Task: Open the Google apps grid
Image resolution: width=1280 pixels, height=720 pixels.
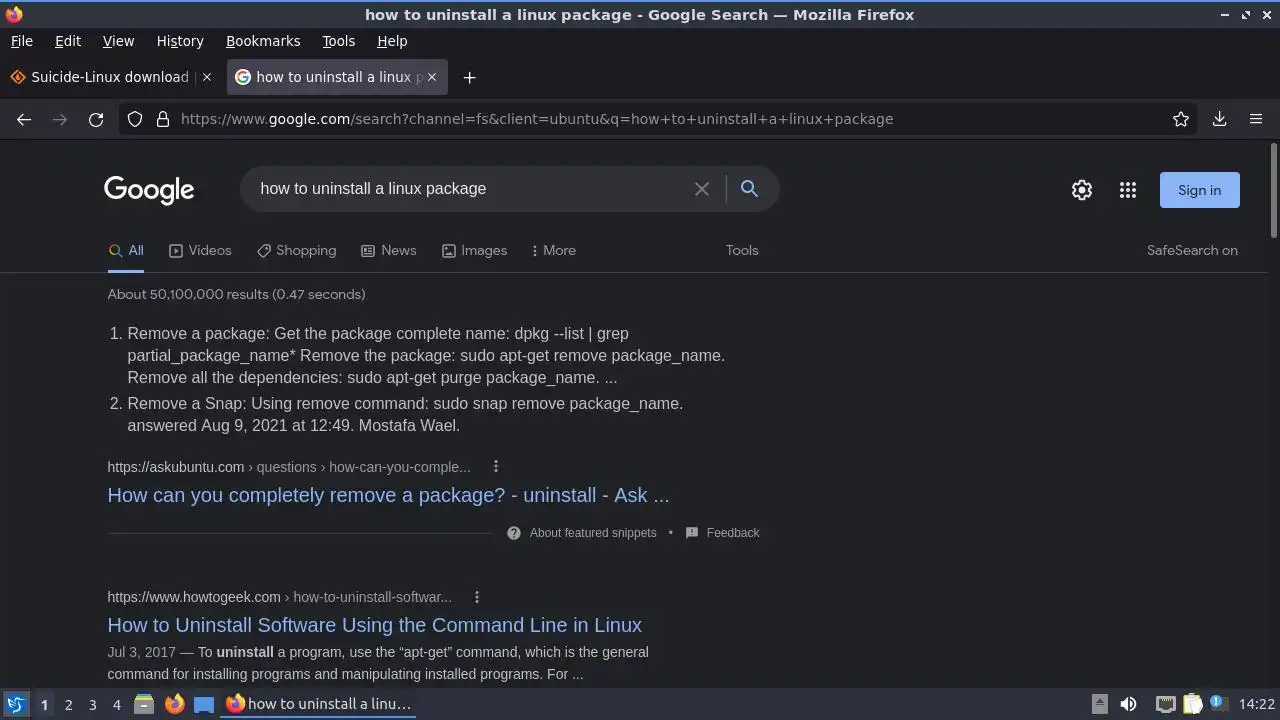Action: pyautogui.click(x=1128, y=190)
